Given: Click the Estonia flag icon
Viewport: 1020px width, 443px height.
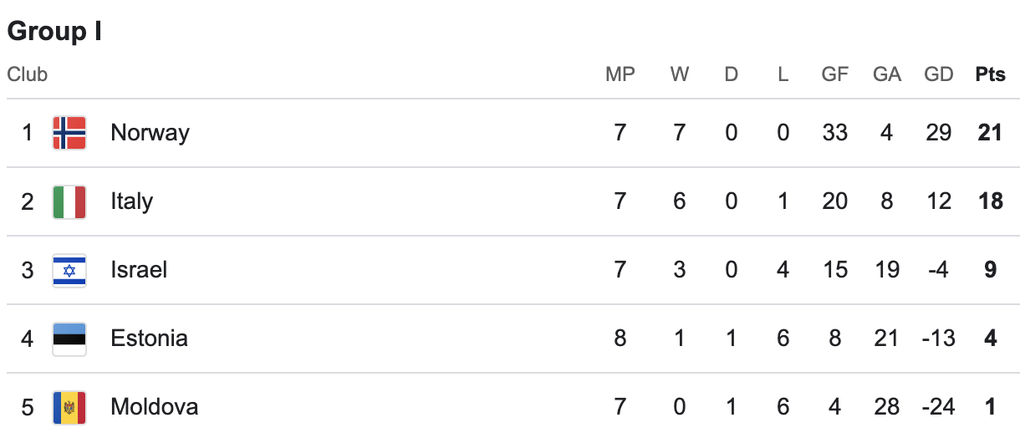Looking at the screenshot, I should (x=69, y=338).
